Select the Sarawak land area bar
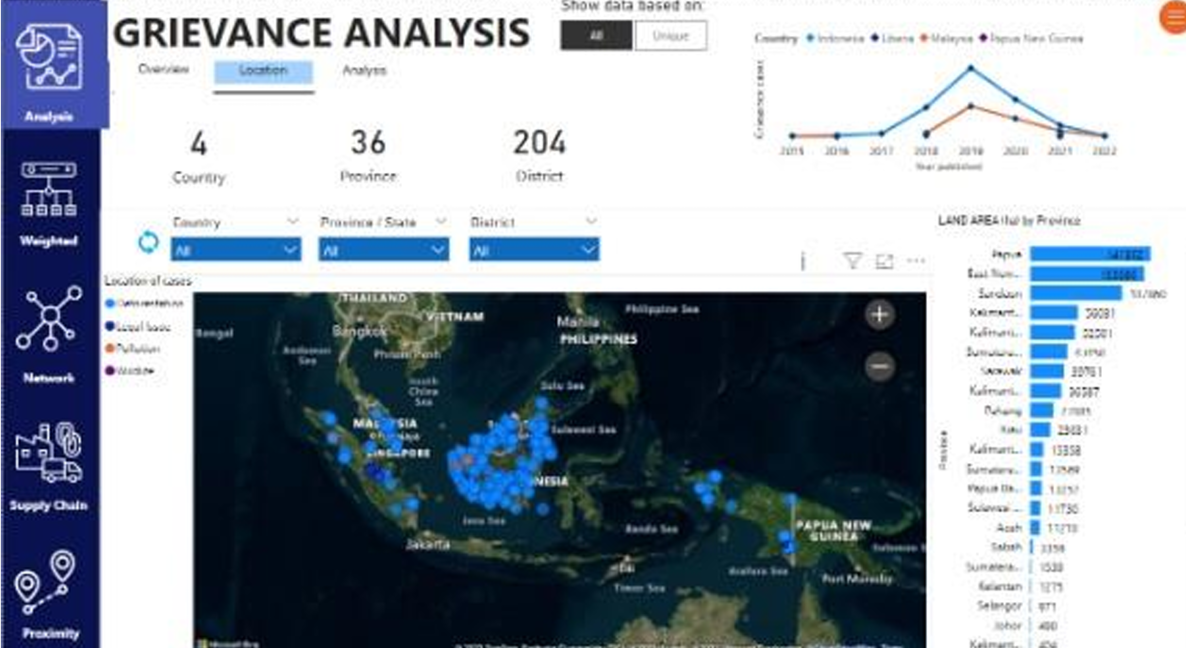1186x648 pixels. [1047, 371]
